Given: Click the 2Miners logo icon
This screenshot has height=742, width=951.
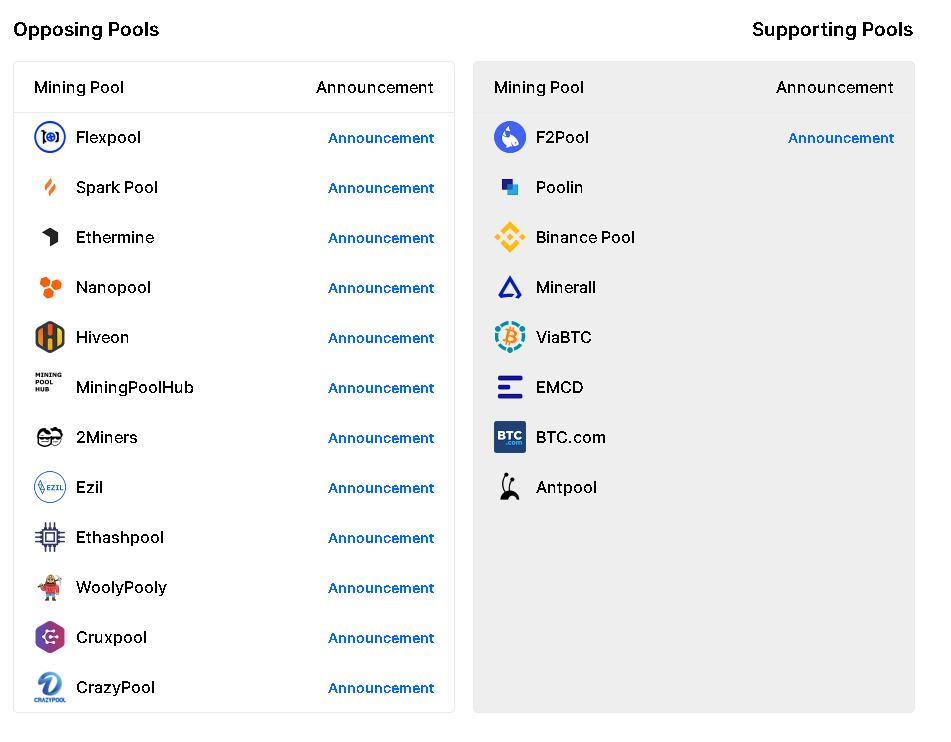Looking at the screenshot, I should tap(50, 437).
